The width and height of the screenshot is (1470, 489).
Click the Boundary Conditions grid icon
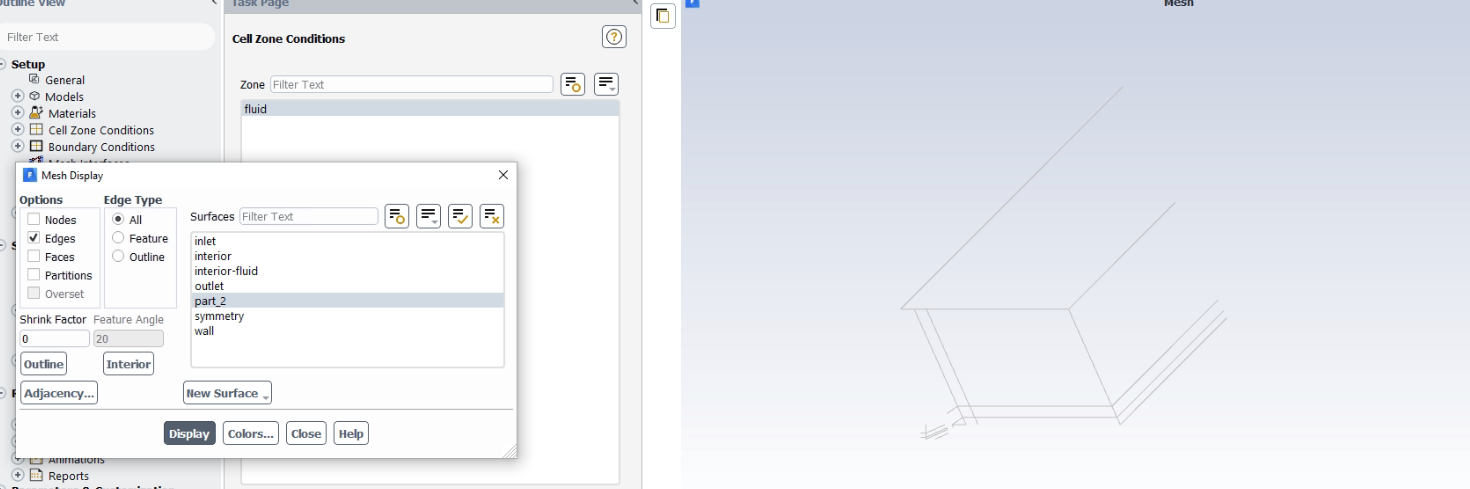point(36,147)
